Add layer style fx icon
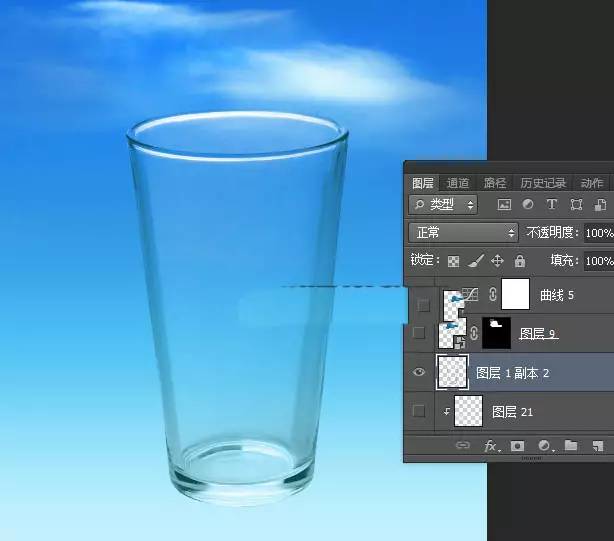Viewport: 614px width, 541px height. [491, 446]
